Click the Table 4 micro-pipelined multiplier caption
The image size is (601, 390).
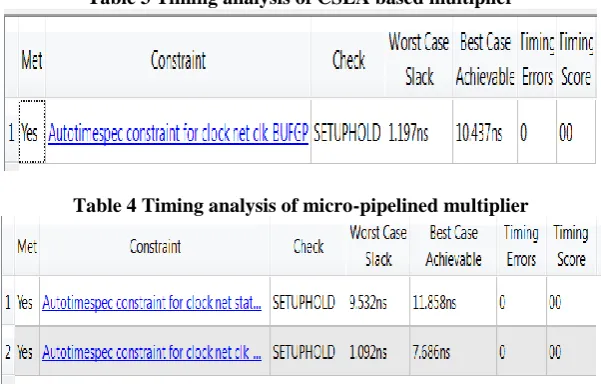click(x=301, y=205)
